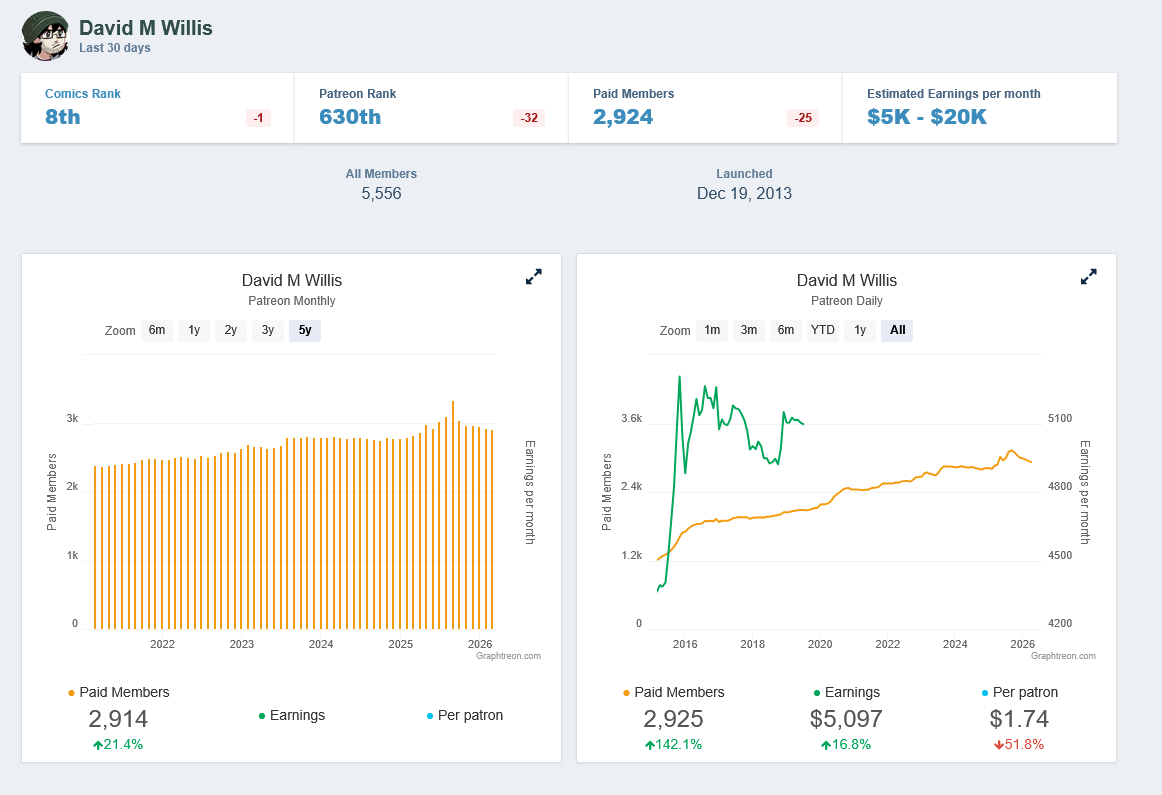Select YTD zoom on daily chart
1162x795 pixels.
click(x=823, y=330)
